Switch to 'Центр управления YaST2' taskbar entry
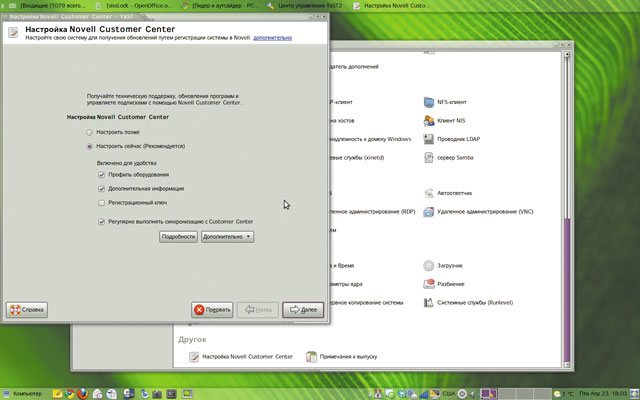The width and height of the screenshot is (640, 400). [x=305, y=6]
